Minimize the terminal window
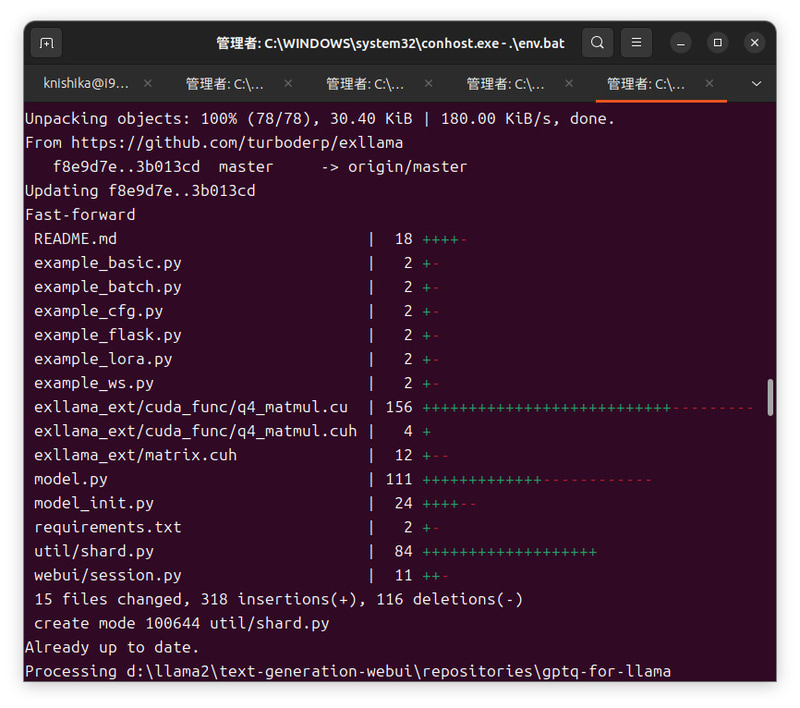Screen dimensions: 800x708 click(x=681, y=43)
